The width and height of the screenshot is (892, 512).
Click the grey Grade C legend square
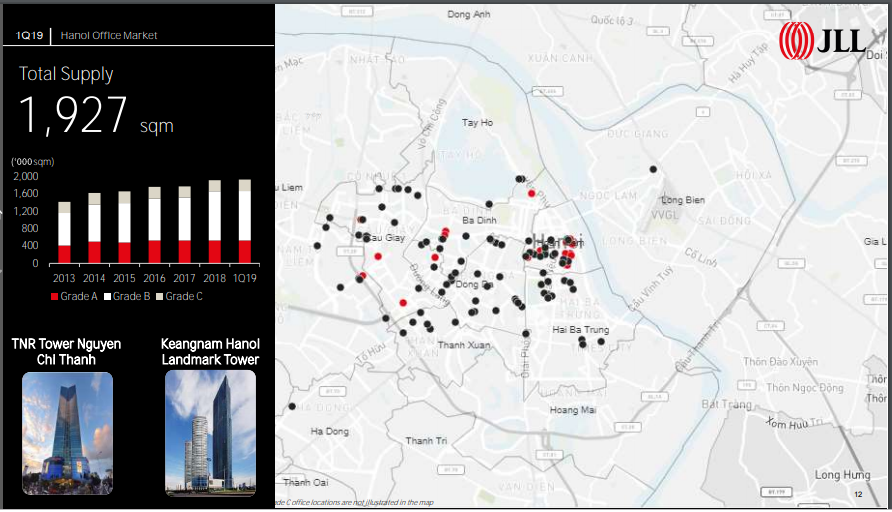point(159,297)
